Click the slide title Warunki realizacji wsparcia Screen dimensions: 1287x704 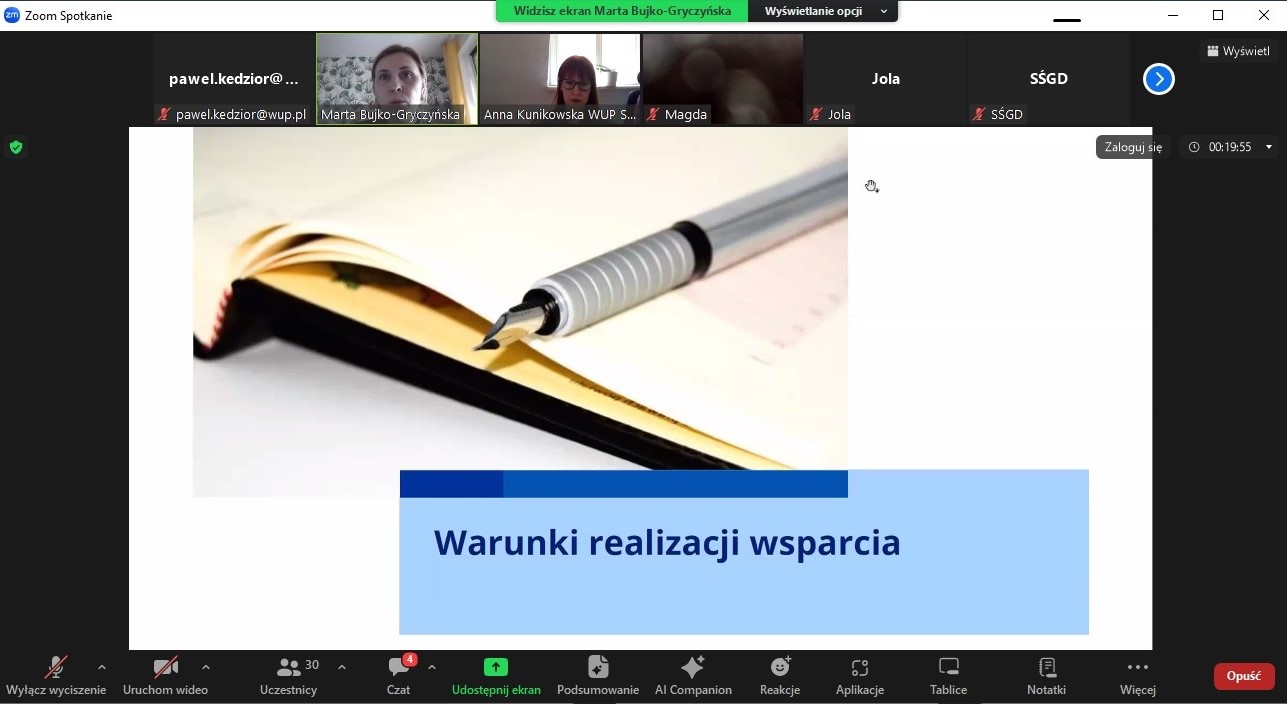point(667,543)
